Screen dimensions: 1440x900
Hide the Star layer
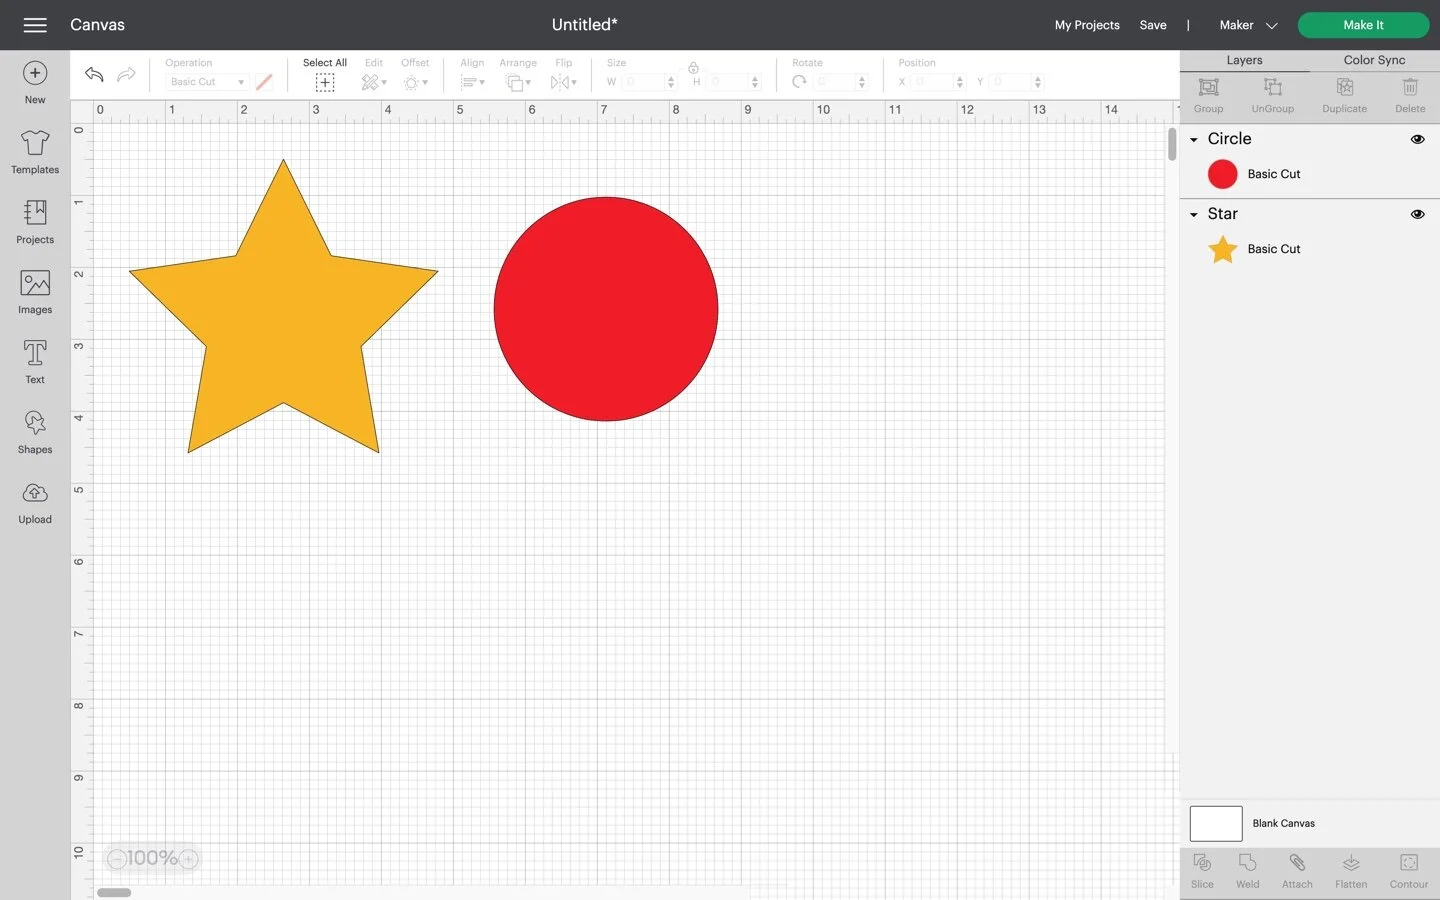click(1417, 214)
